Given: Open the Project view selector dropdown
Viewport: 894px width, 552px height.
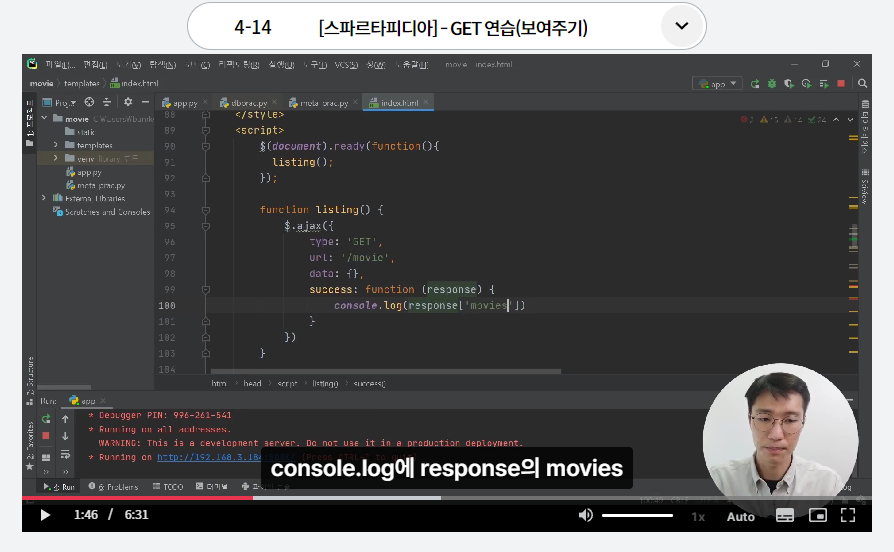Looking at the screenshot, I should [x=59, y=103].
